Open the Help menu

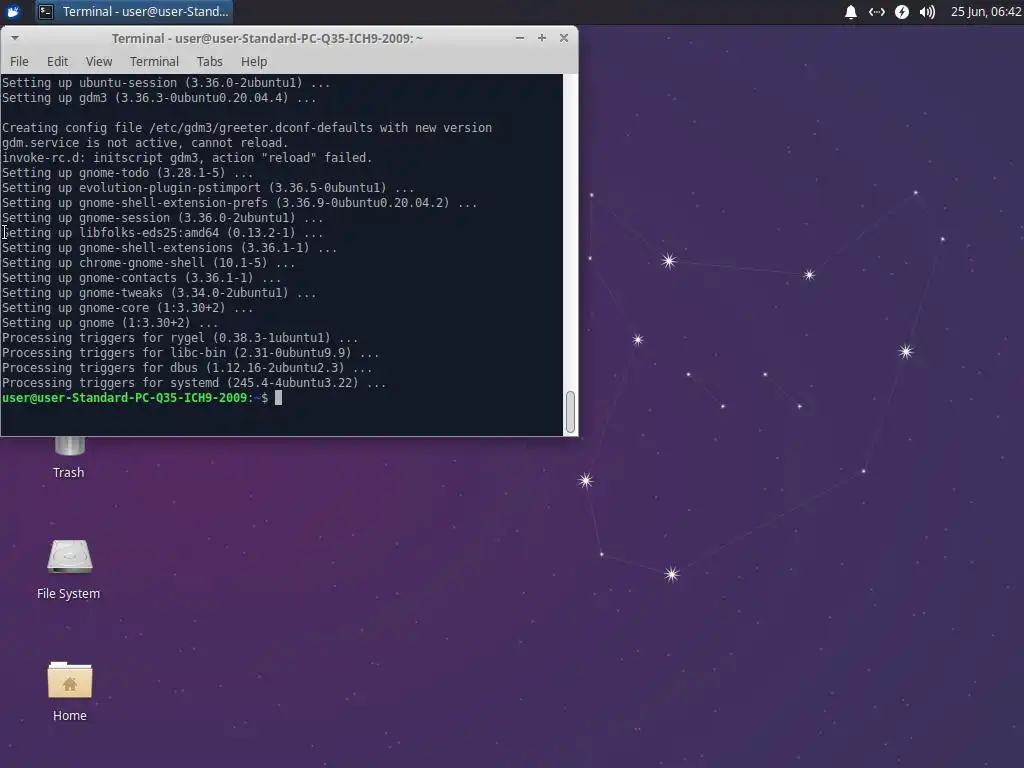tap(254, 61)
